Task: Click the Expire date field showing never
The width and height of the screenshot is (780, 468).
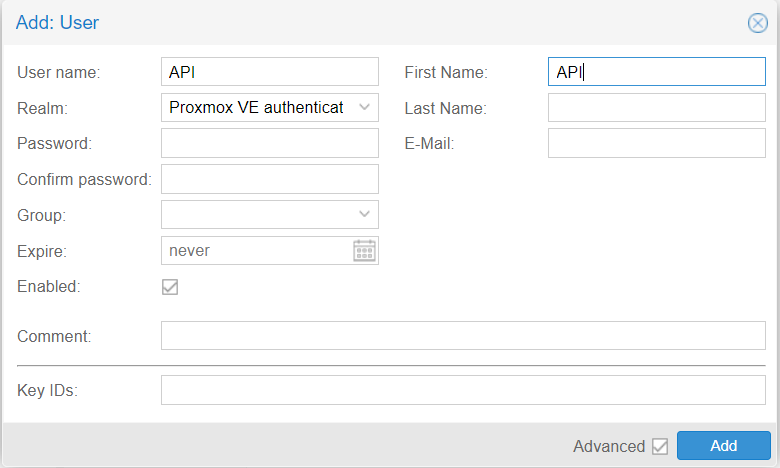Action: click(x=257, y=251)
